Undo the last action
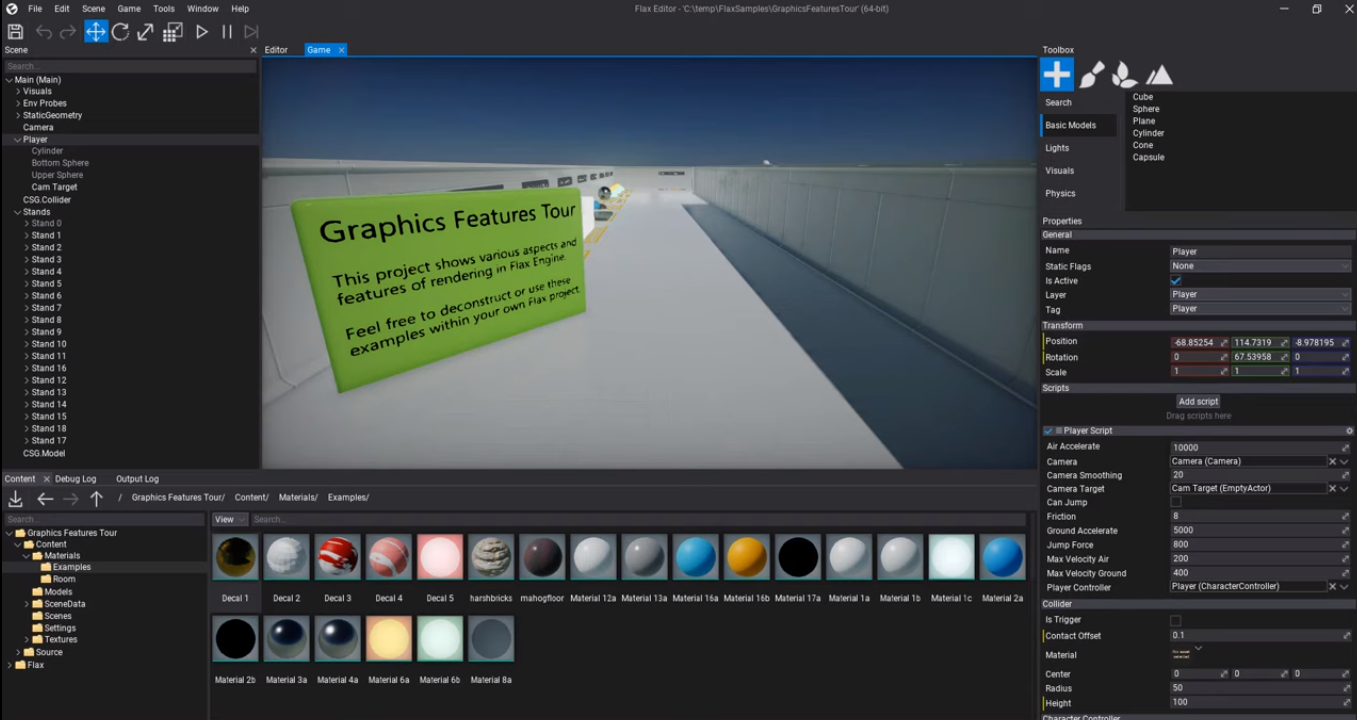Viewport: 1357px width, 720px height. point(42,31)
